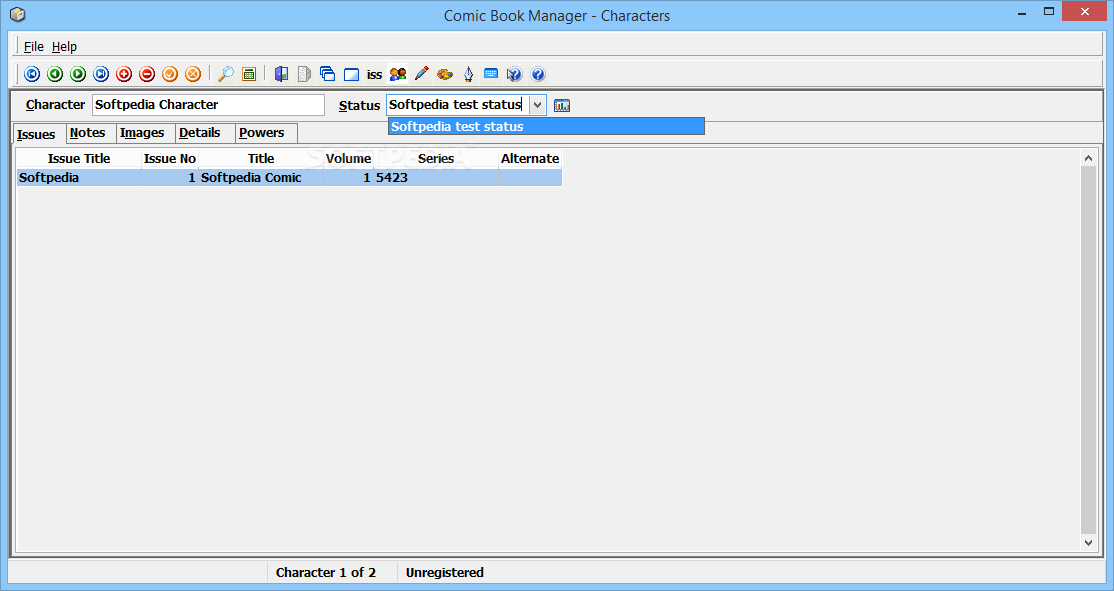Expand the Status dropdown arrow
This screenshot has width=1114, height=591.
pyautogui.click(x=538, y=105)
